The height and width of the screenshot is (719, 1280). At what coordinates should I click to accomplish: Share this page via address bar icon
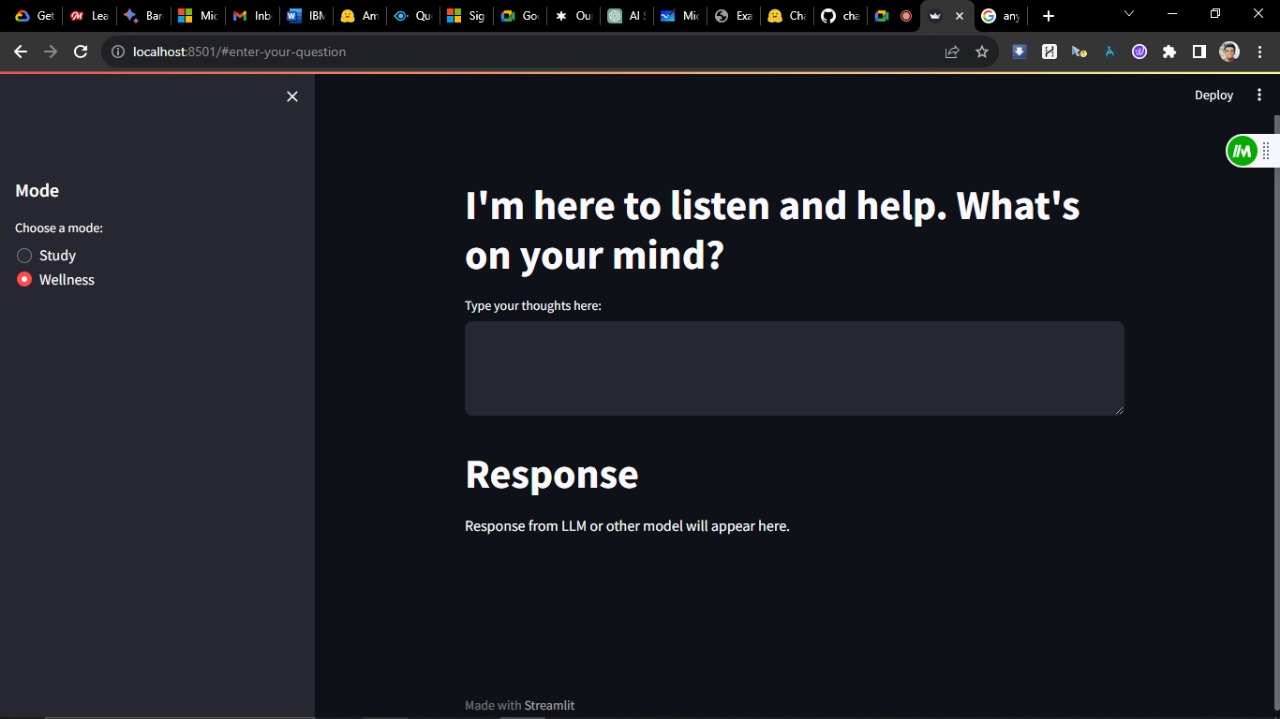(952, 52)
